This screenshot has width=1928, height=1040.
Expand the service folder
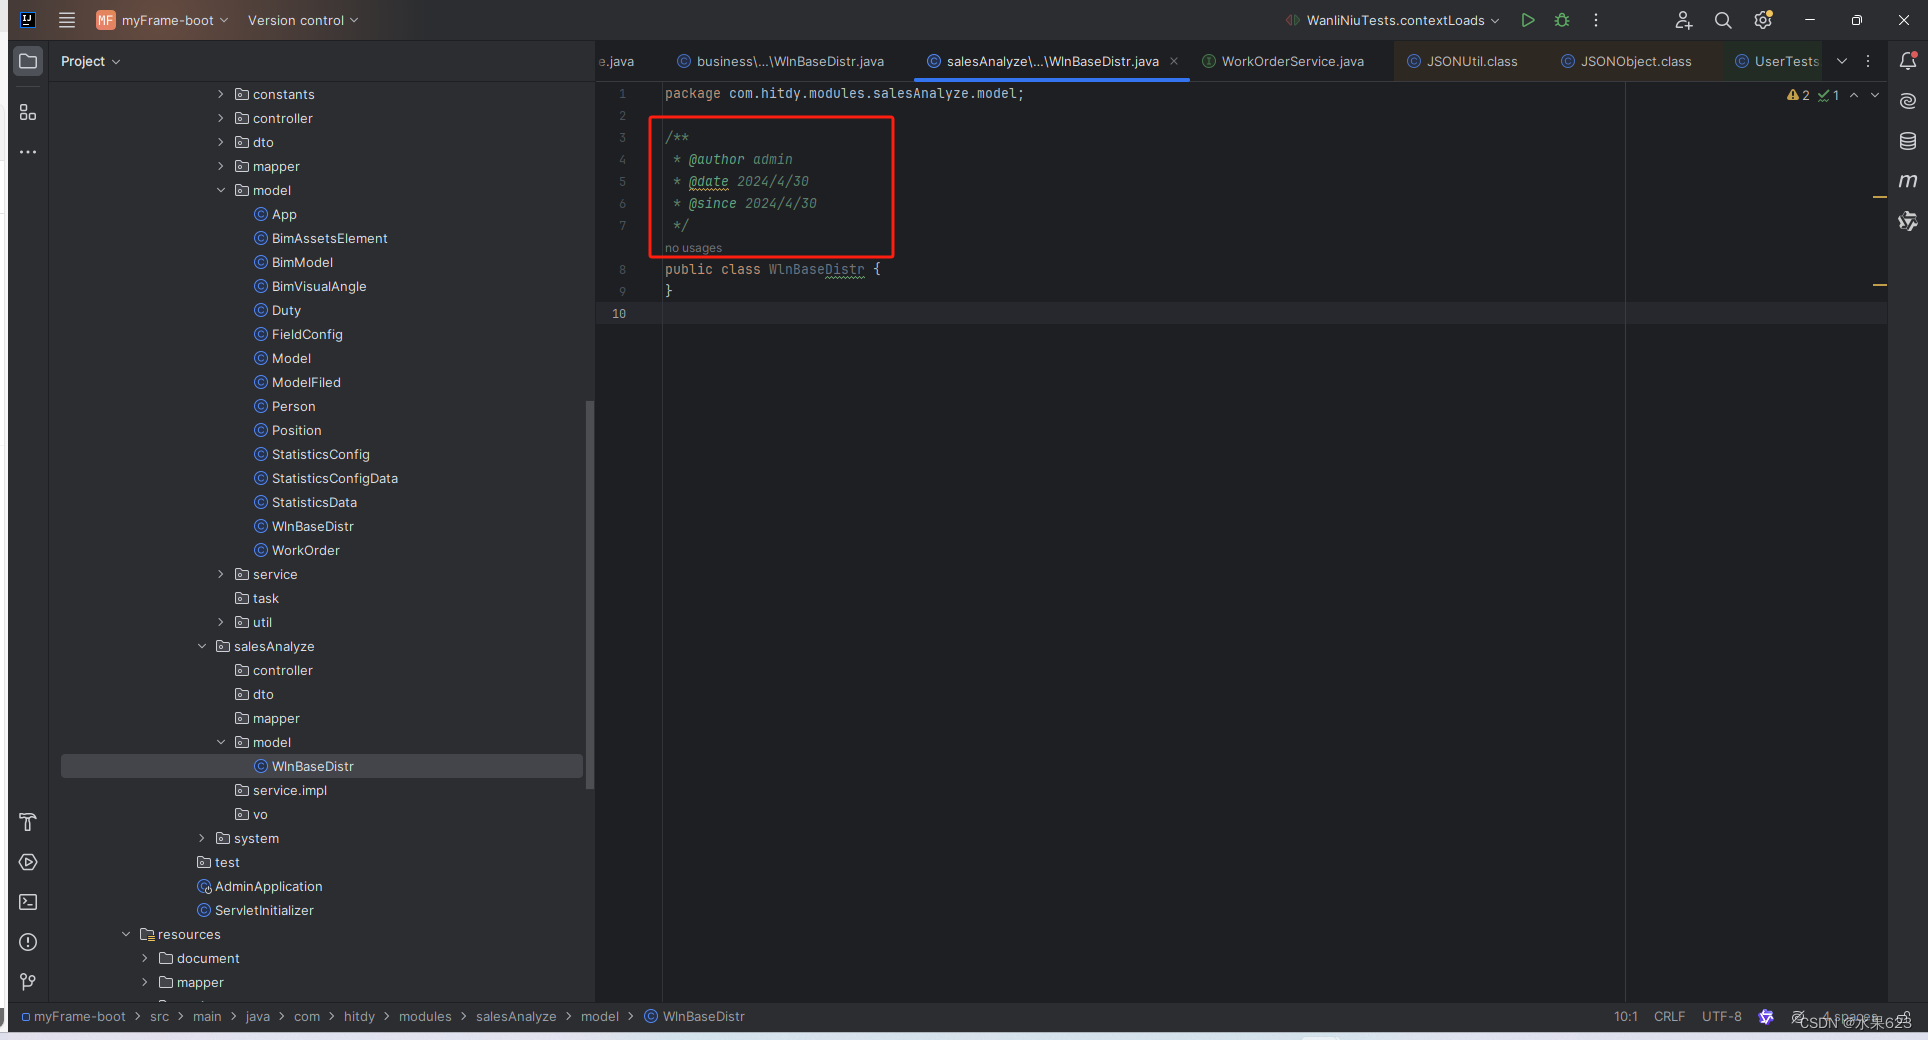[x=221, y=574]
